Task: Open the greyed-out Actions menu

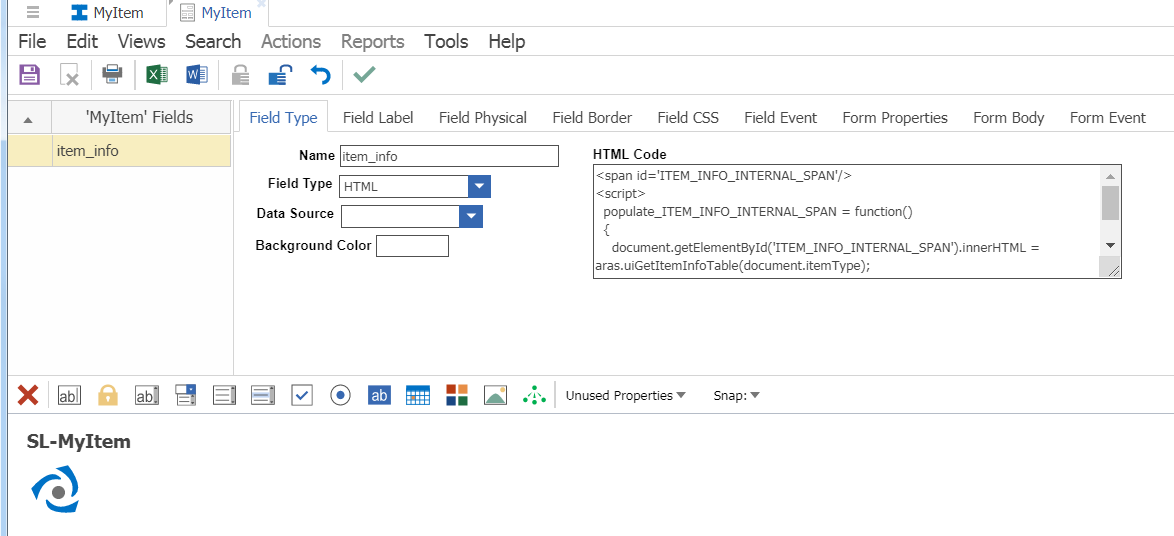Action: (291, 41)
